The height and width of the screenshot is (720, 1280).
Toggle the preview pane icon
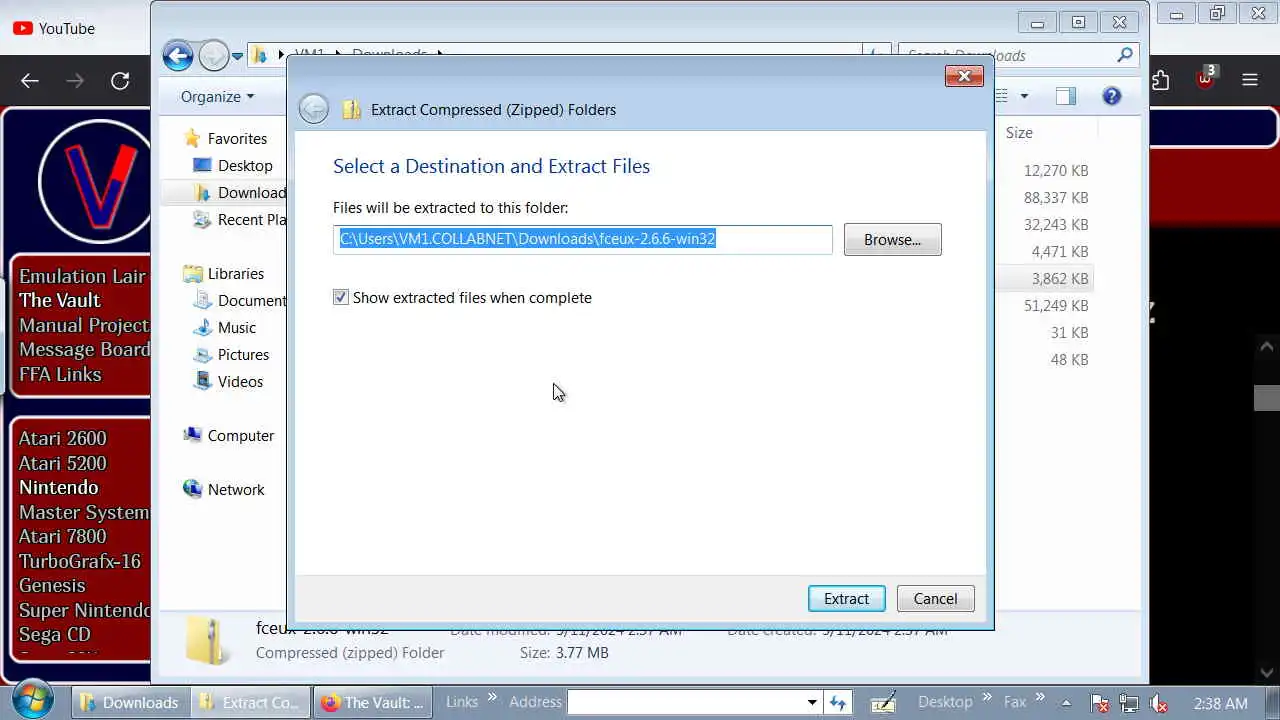(1065, 96)
